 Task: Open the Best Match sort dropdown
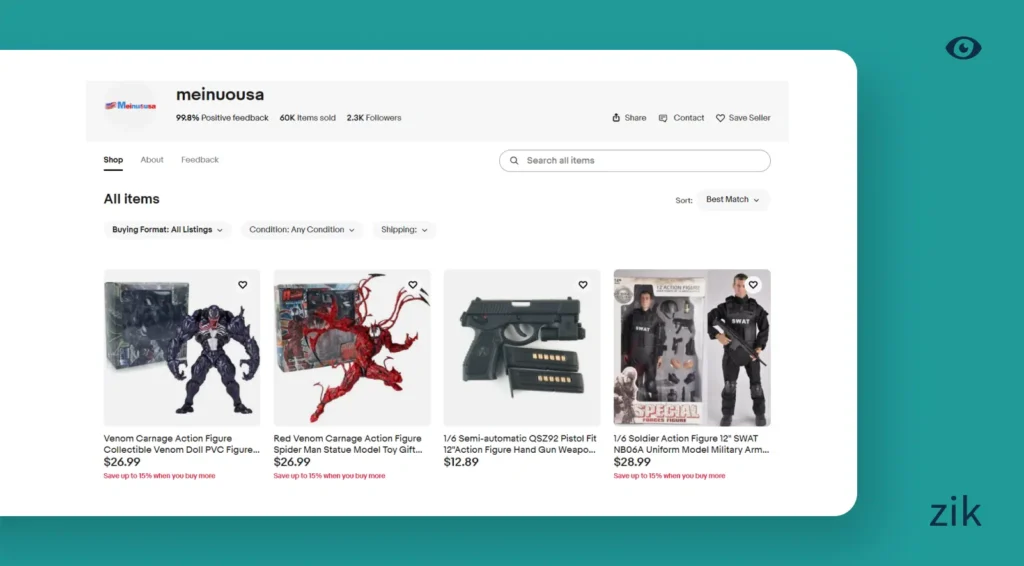tap(733, 200)
